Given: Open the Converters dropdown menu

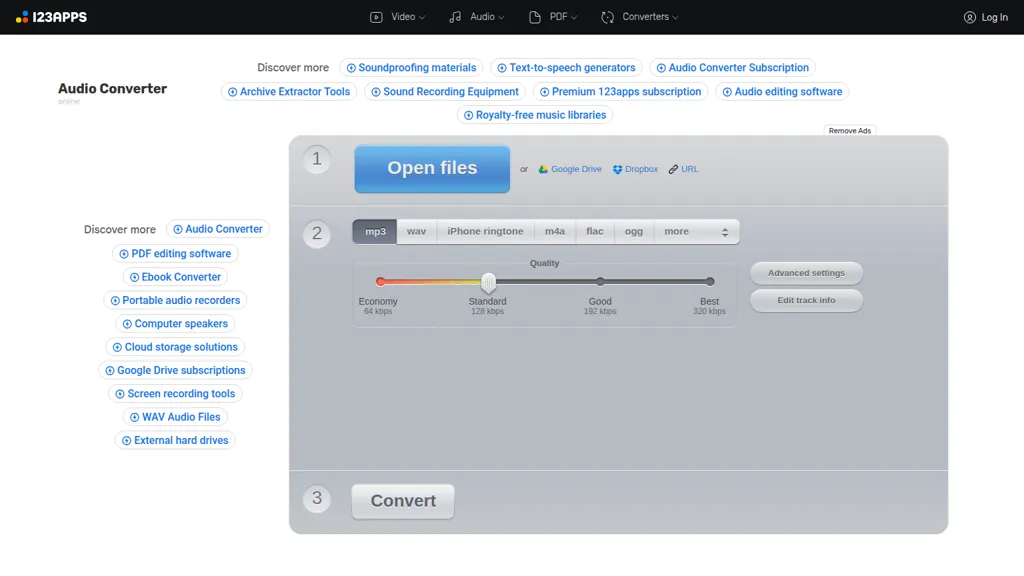Looking at the screenshot, I should point(639,17).
